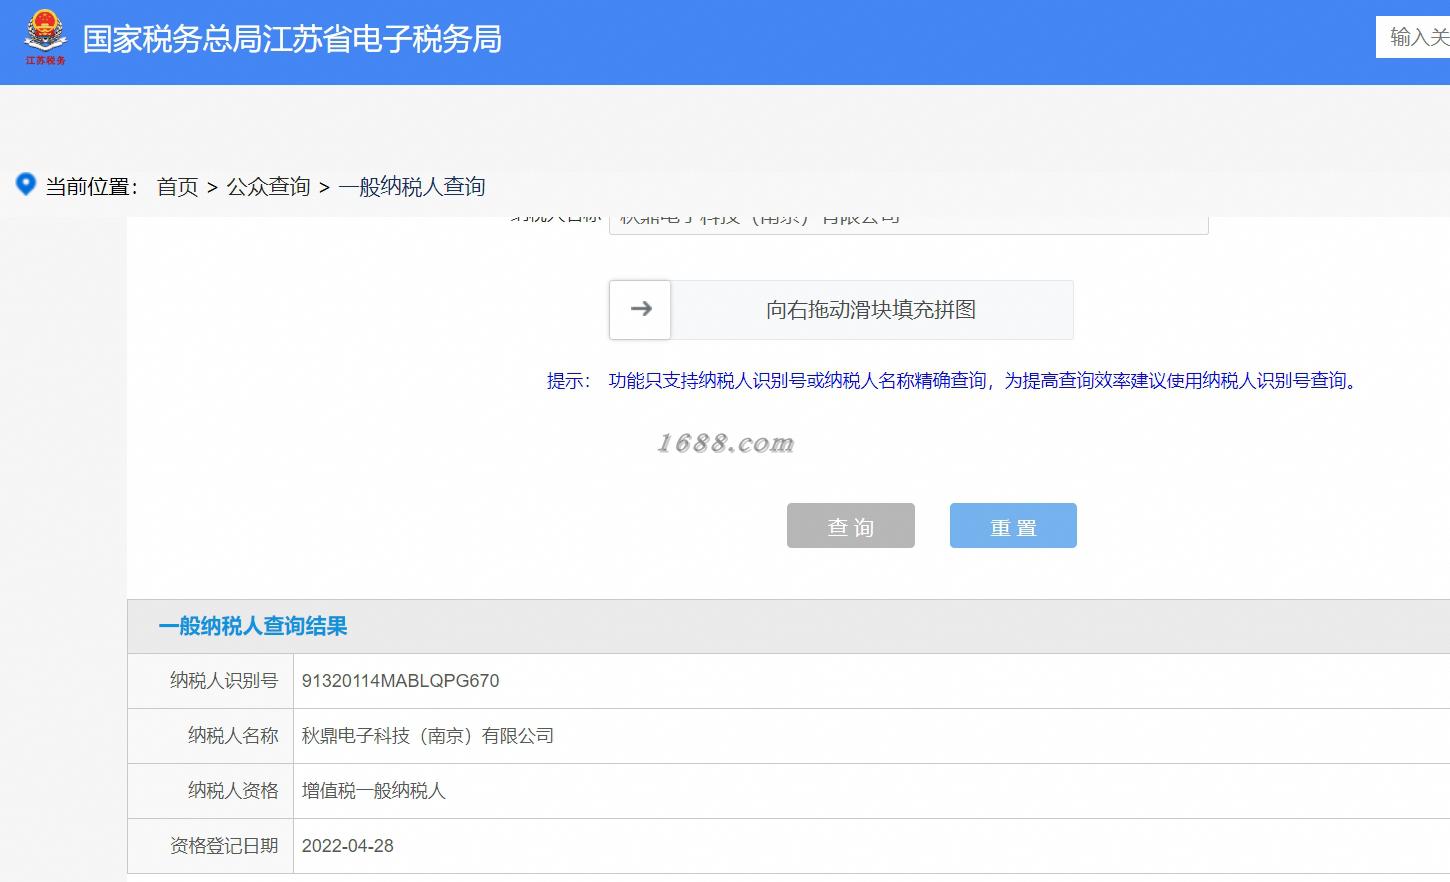
Task: Click the 纳税人资格 row label
Action: pyautogui.click(x=233, y=791)
